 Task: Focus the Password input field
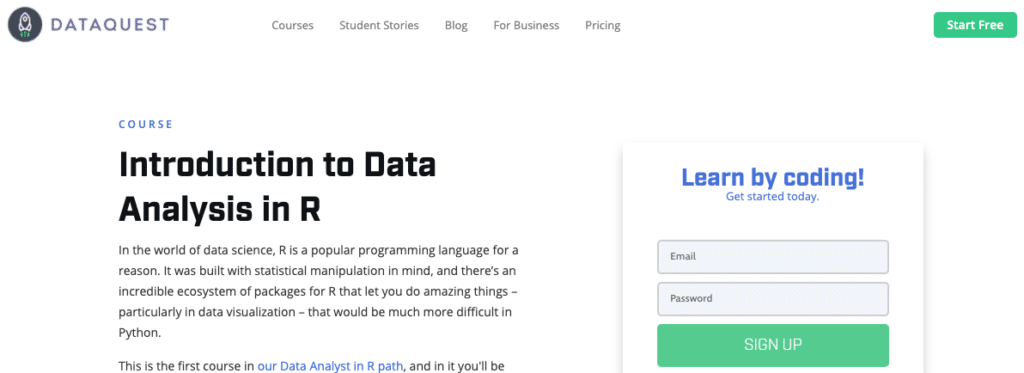pos(773,299)
